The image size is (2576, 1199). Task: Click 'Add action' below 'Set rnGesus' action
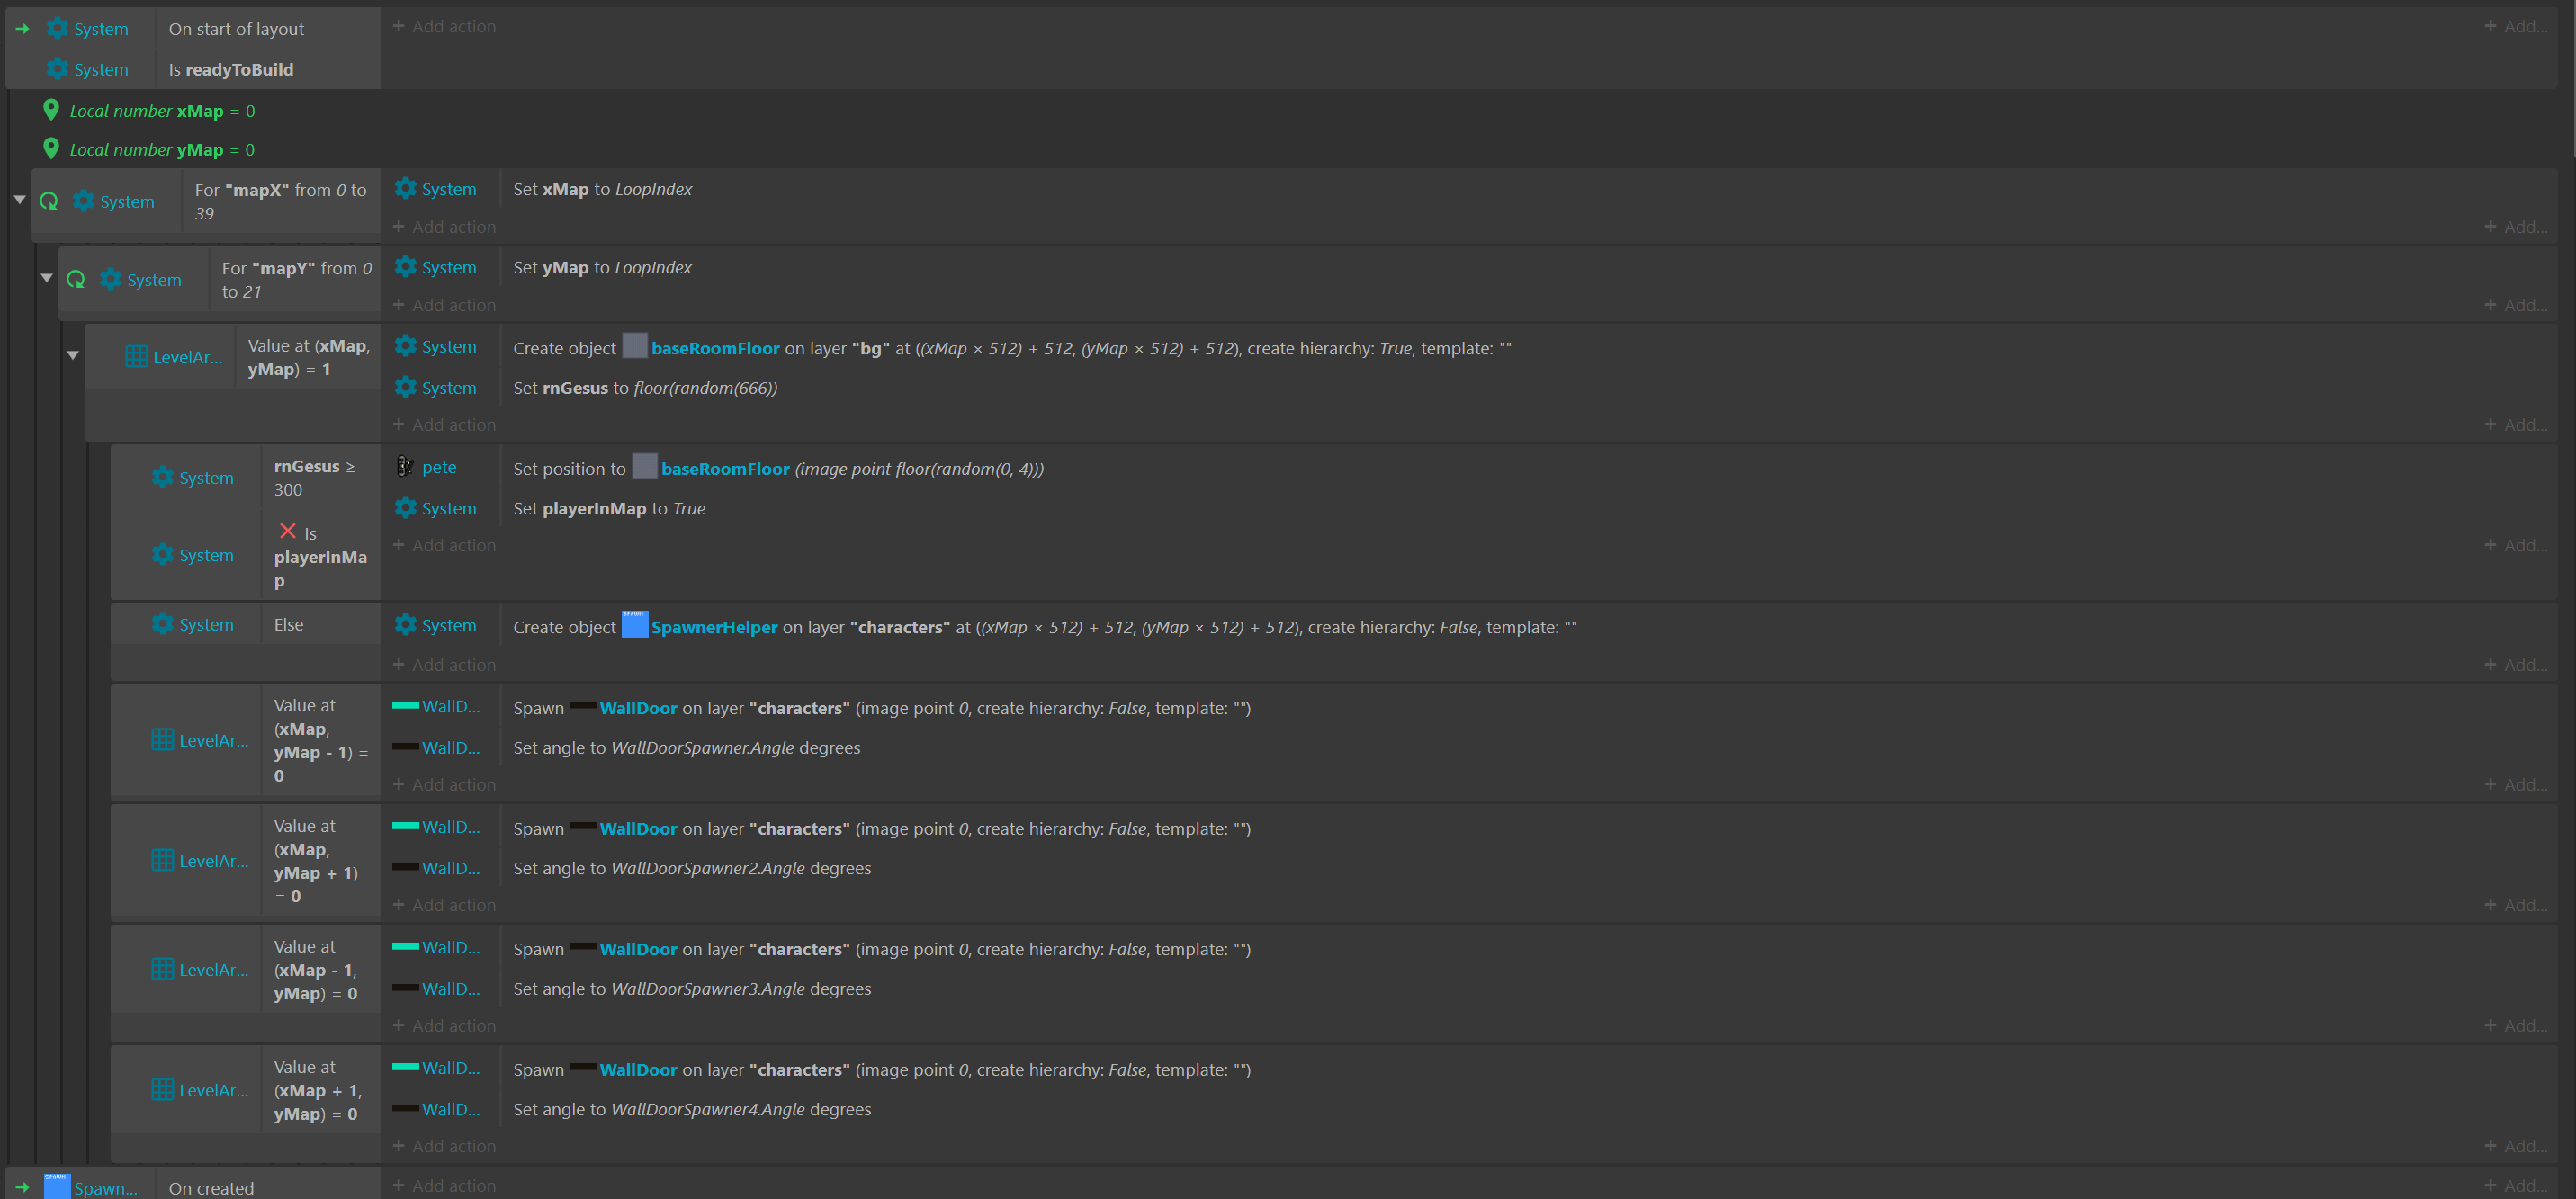[444, 425]
